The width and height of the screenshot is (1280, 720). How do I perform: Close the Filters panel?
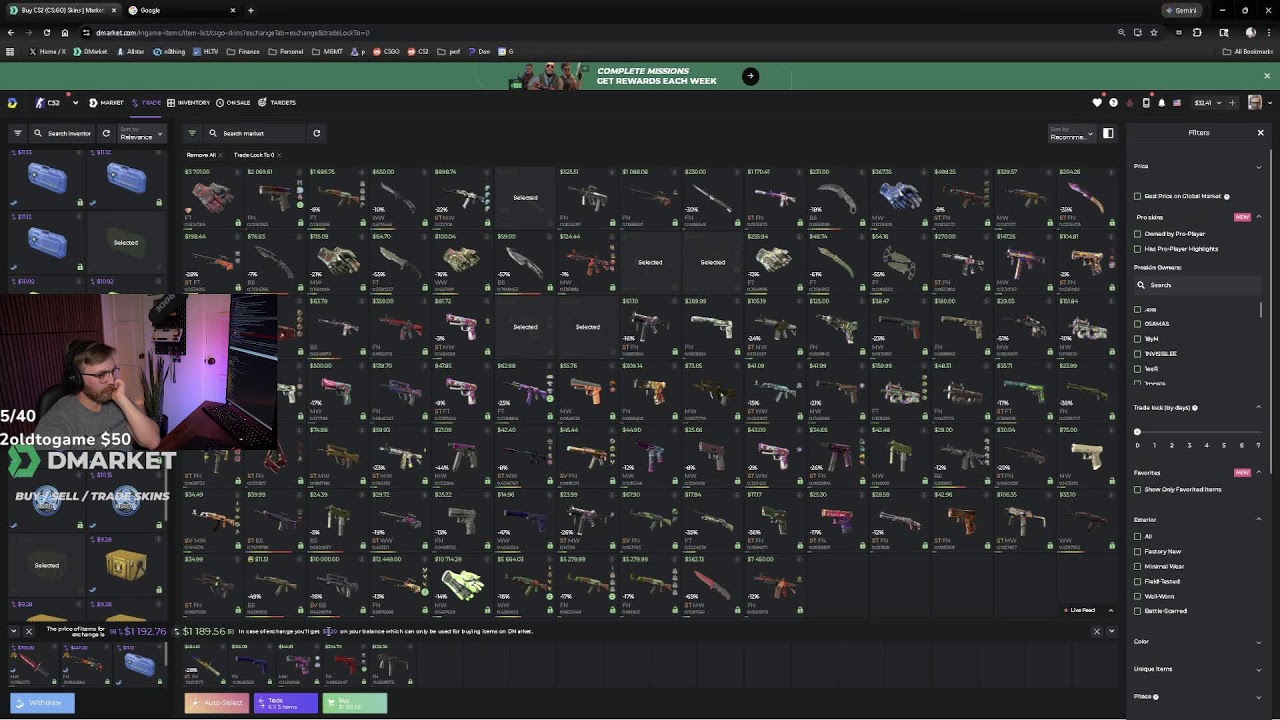pyautogui.click(x=1260, y=133)
